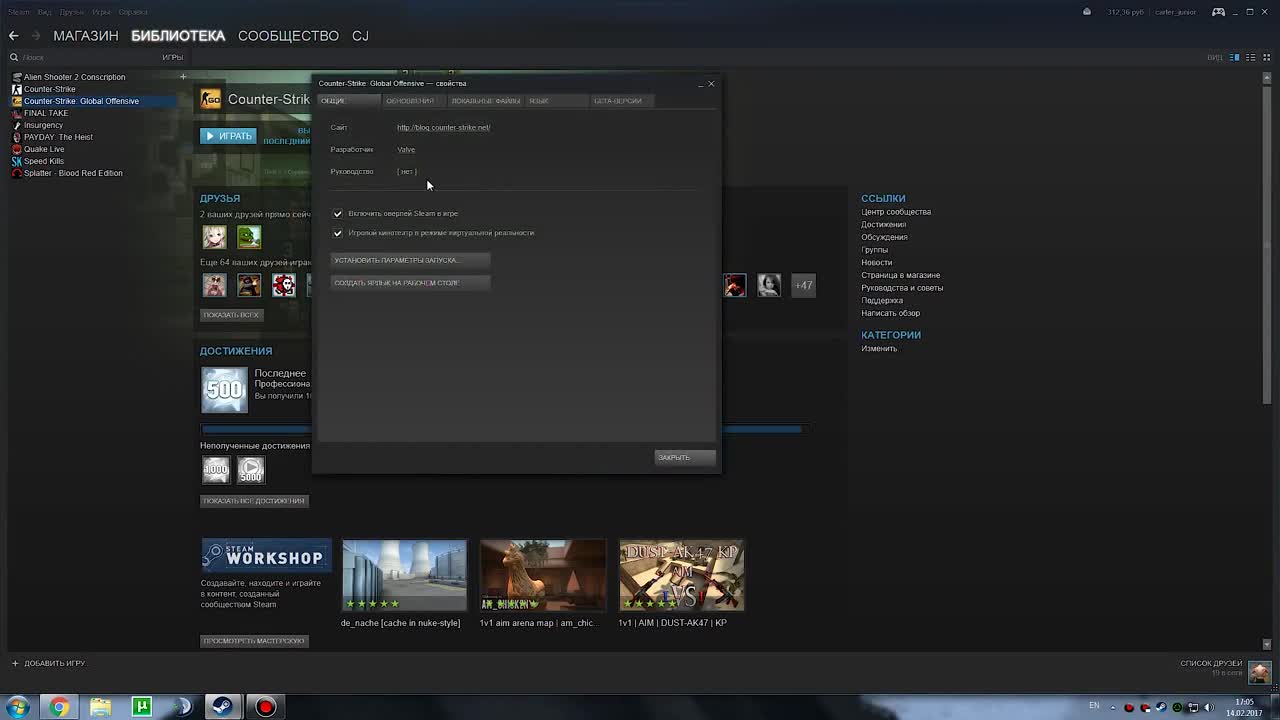The width and height of the screenshot is (1280, 720).
Task: Switch library to grid view icon
Action: tap(1266, 57)
